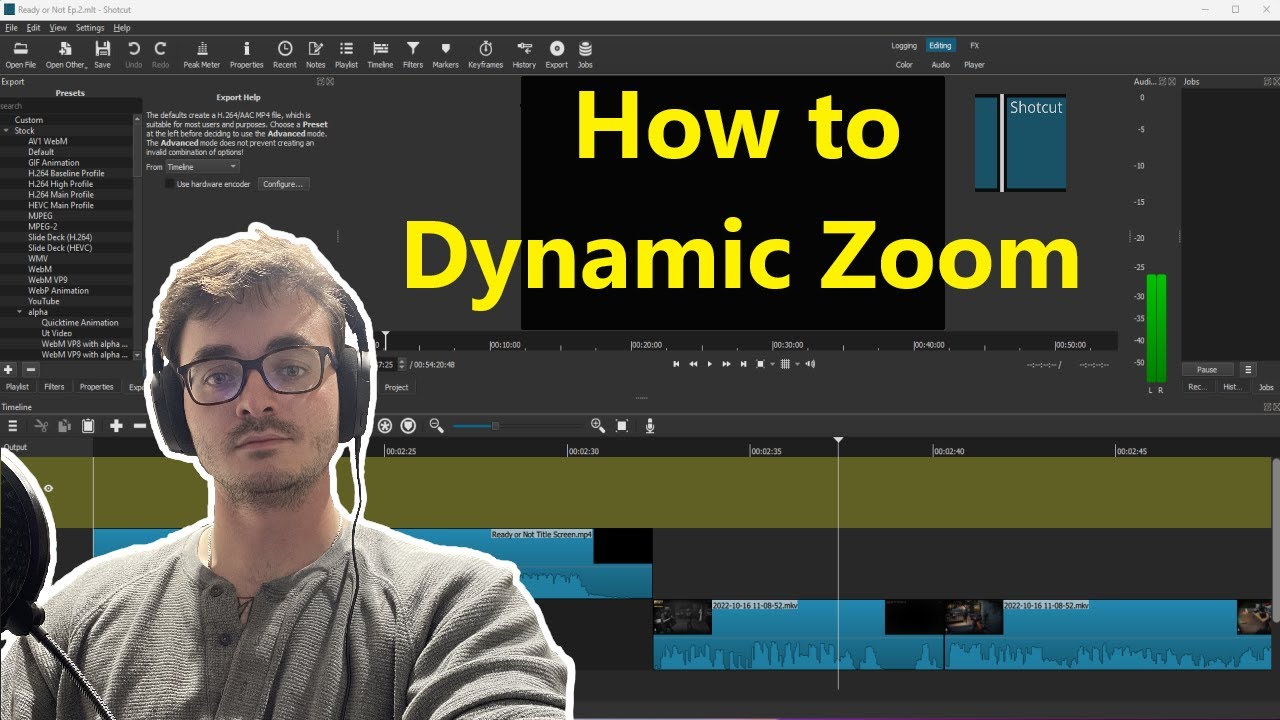Click the zoom timeline to fit icon
This screenshot has width=1280, height=720.
[x=622, y=426]
